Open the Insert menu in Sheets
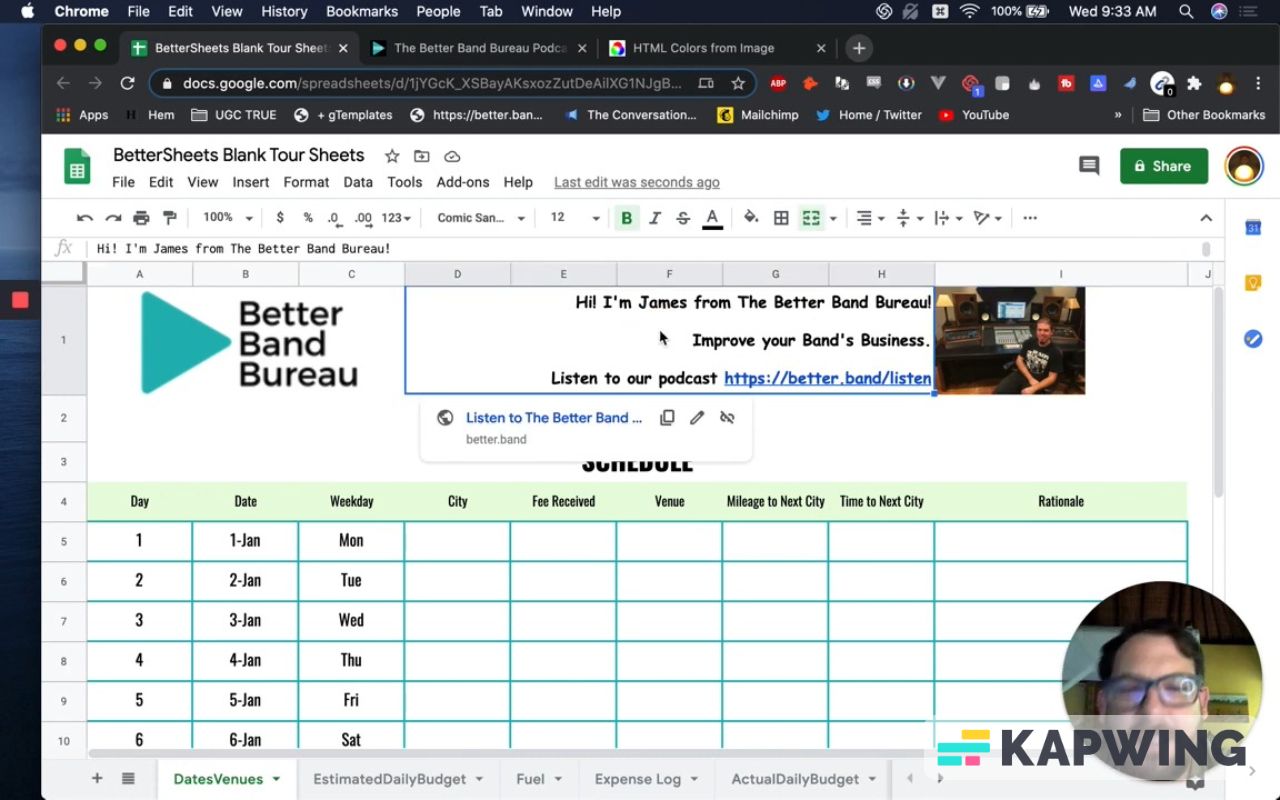Image resolution: width=1280 pixels, height=800 pixels. click(x=251, y=182)
